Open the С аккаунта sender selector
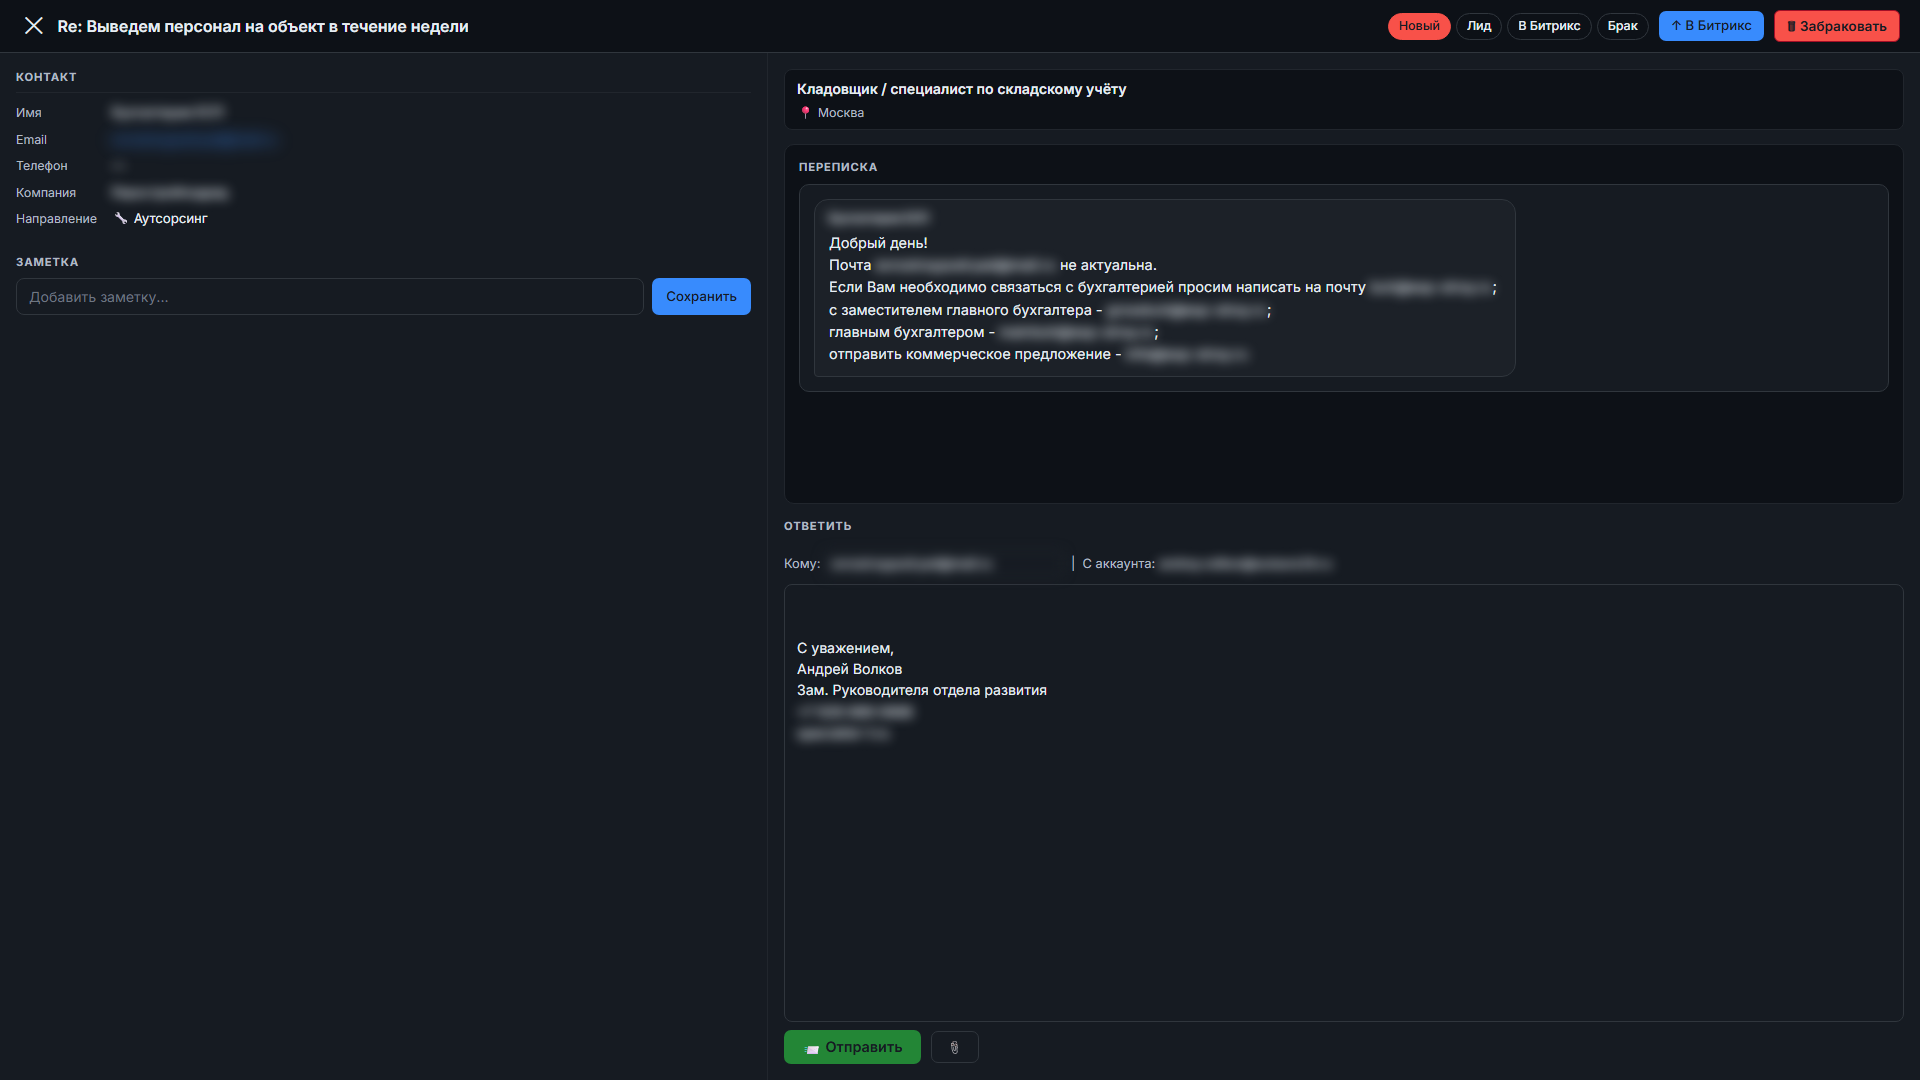The height and width of the screenshot is (1080, 1920). pyautogui.click(x=1245, y=564)
